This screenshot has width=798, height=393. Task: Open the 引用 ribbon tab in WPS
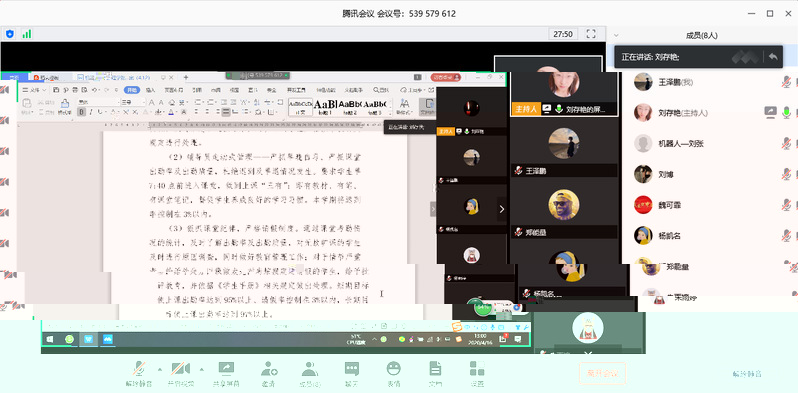(196, 90)
